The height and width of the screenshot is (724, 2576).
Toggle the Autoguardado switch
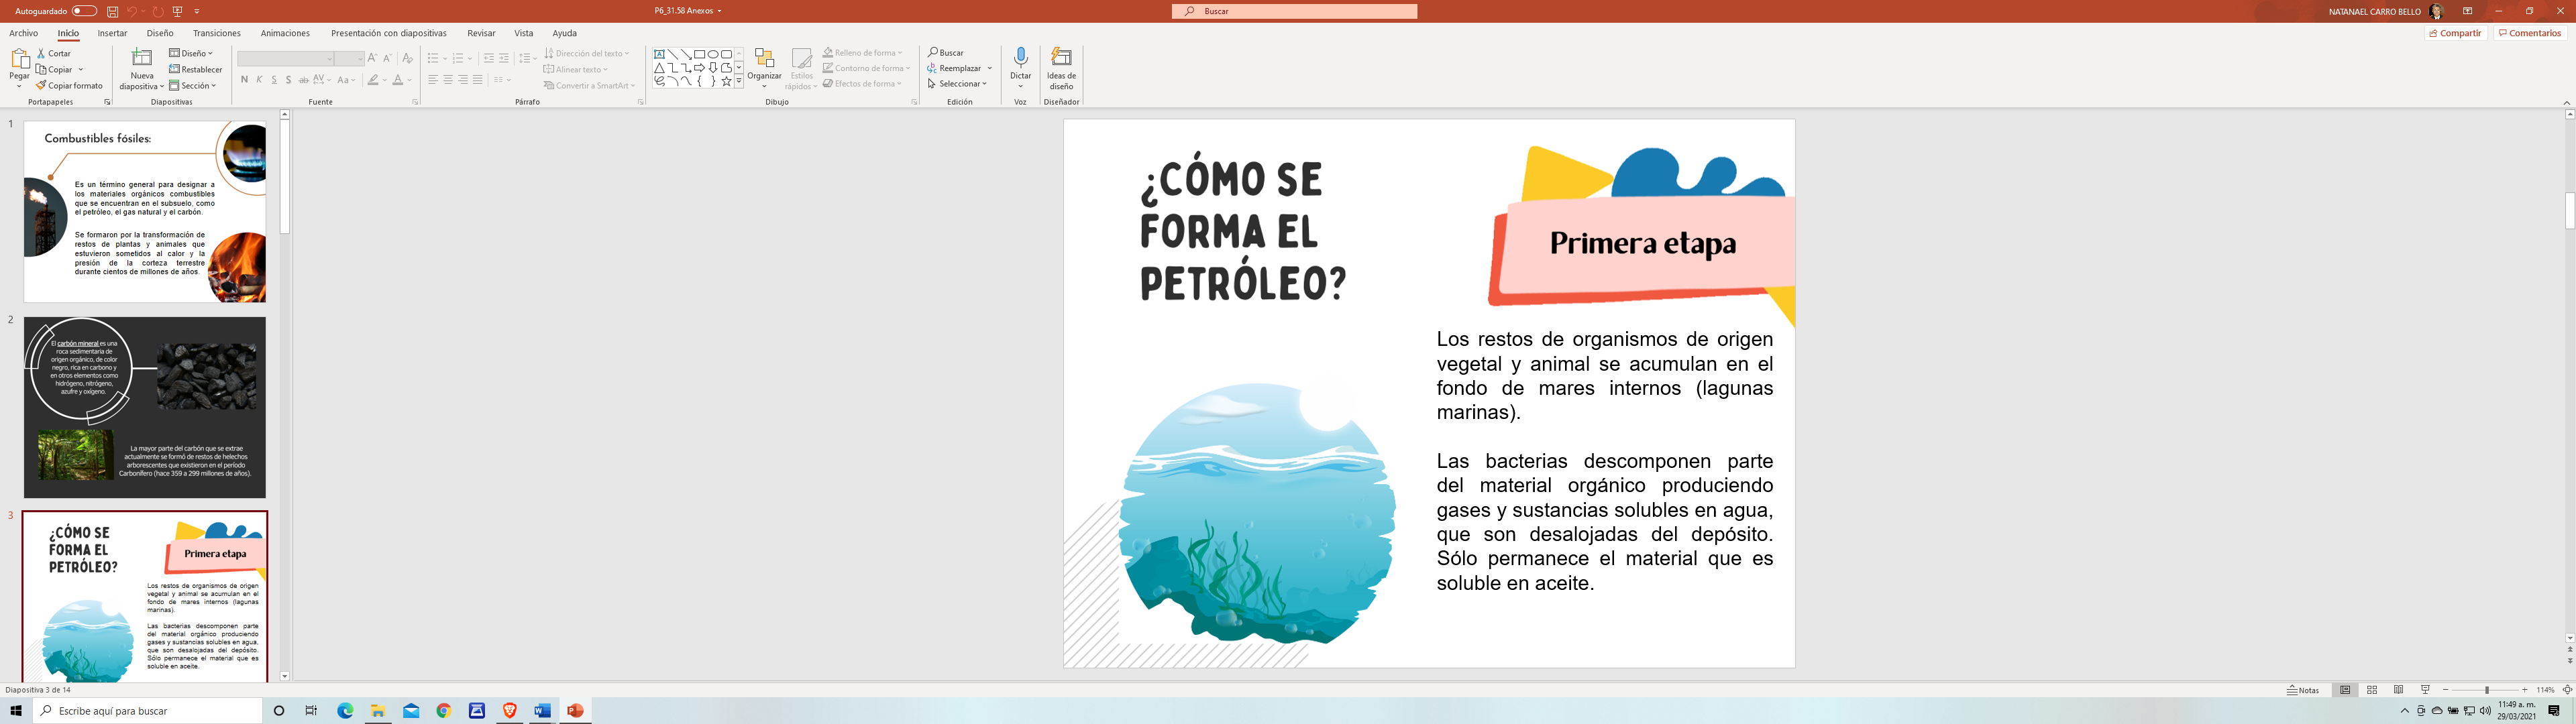pyautogui.click(x=84, y=11)
